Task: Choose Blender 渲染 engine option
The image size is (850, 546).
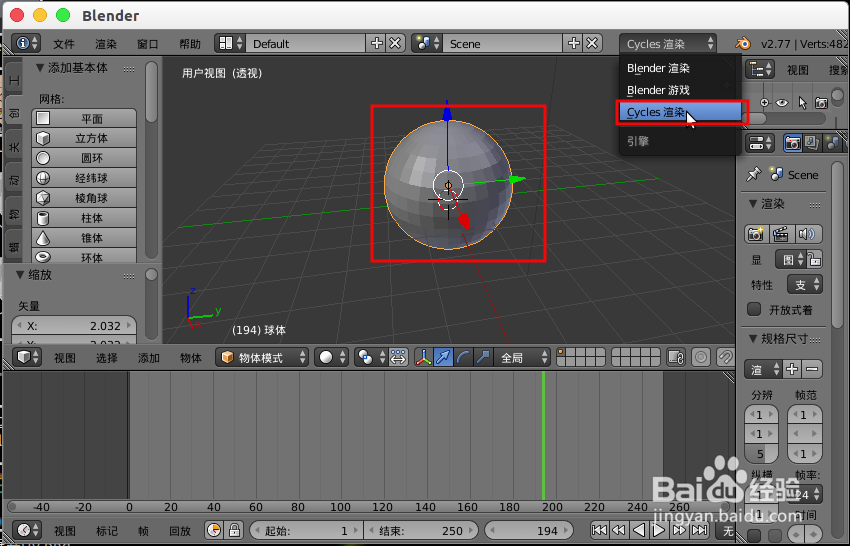Action: pyautogui.click(x=680, y=68)
